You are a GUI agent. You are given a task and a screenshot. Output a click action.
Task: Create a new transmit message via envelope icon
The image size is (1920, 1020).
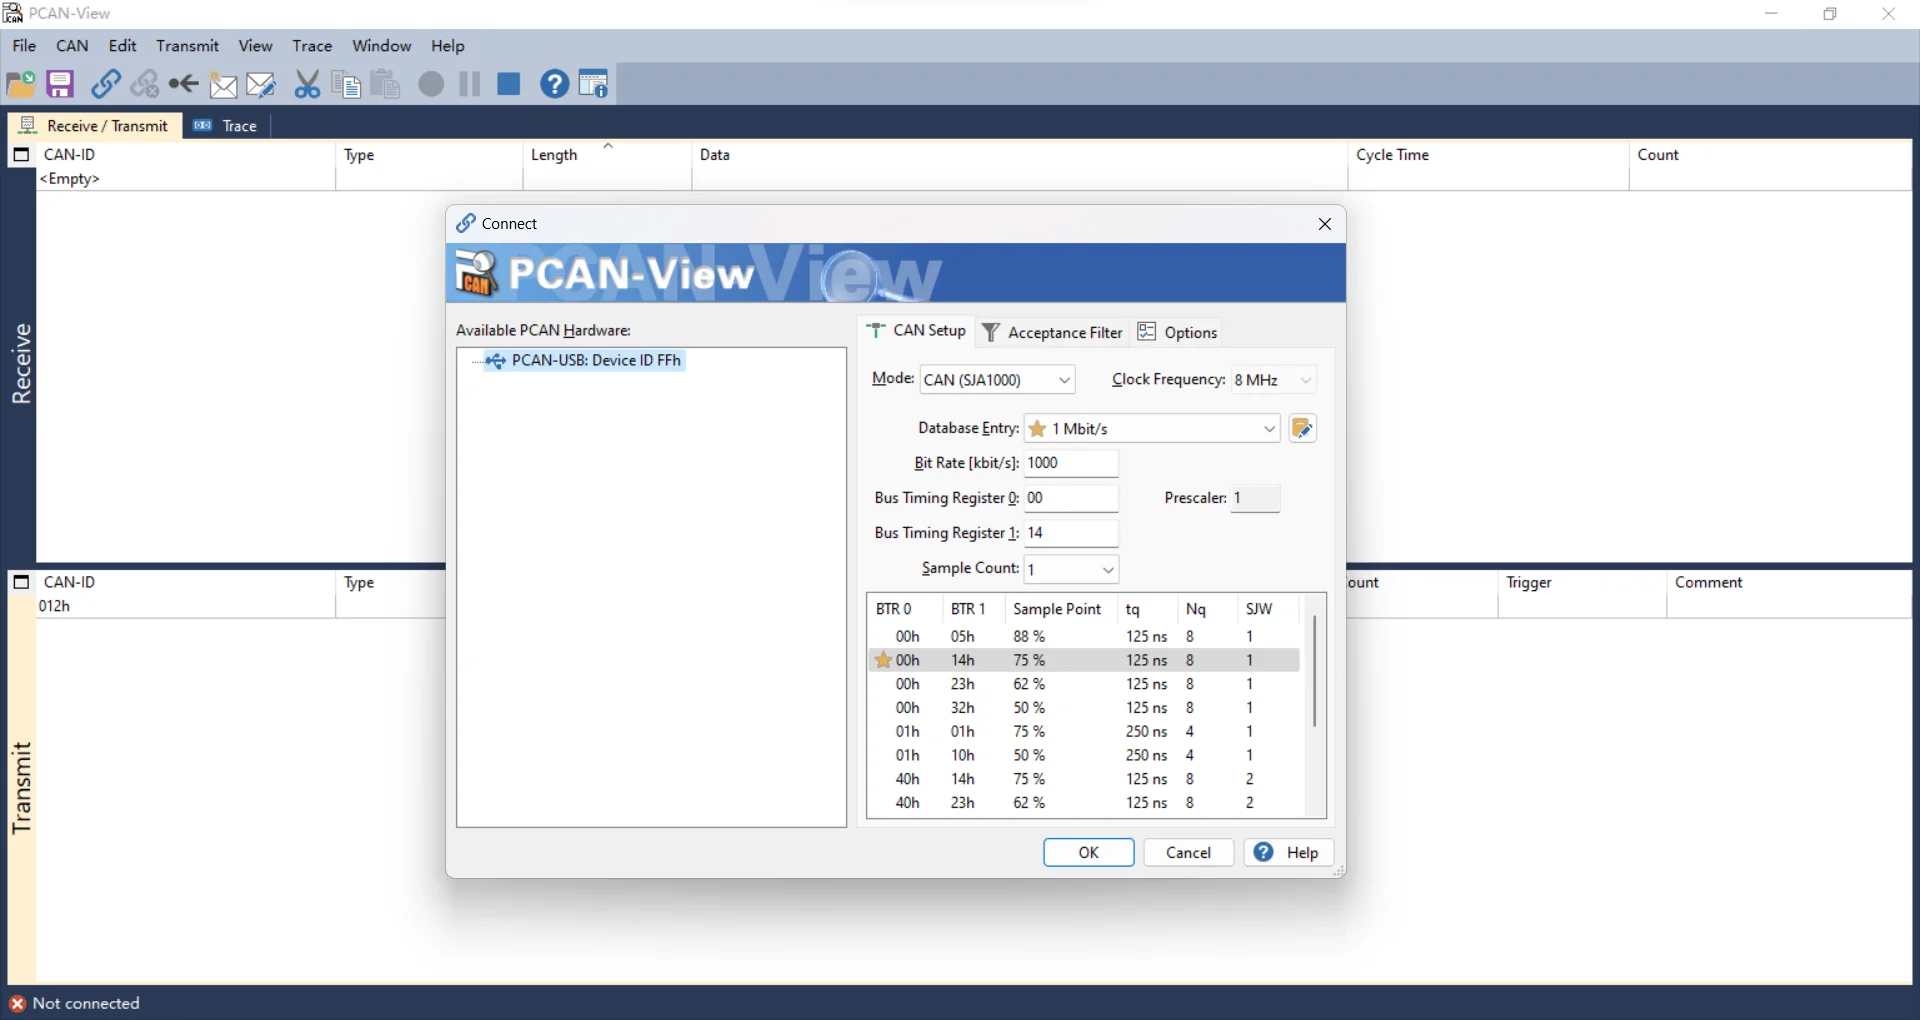click(x=224, y=84)
